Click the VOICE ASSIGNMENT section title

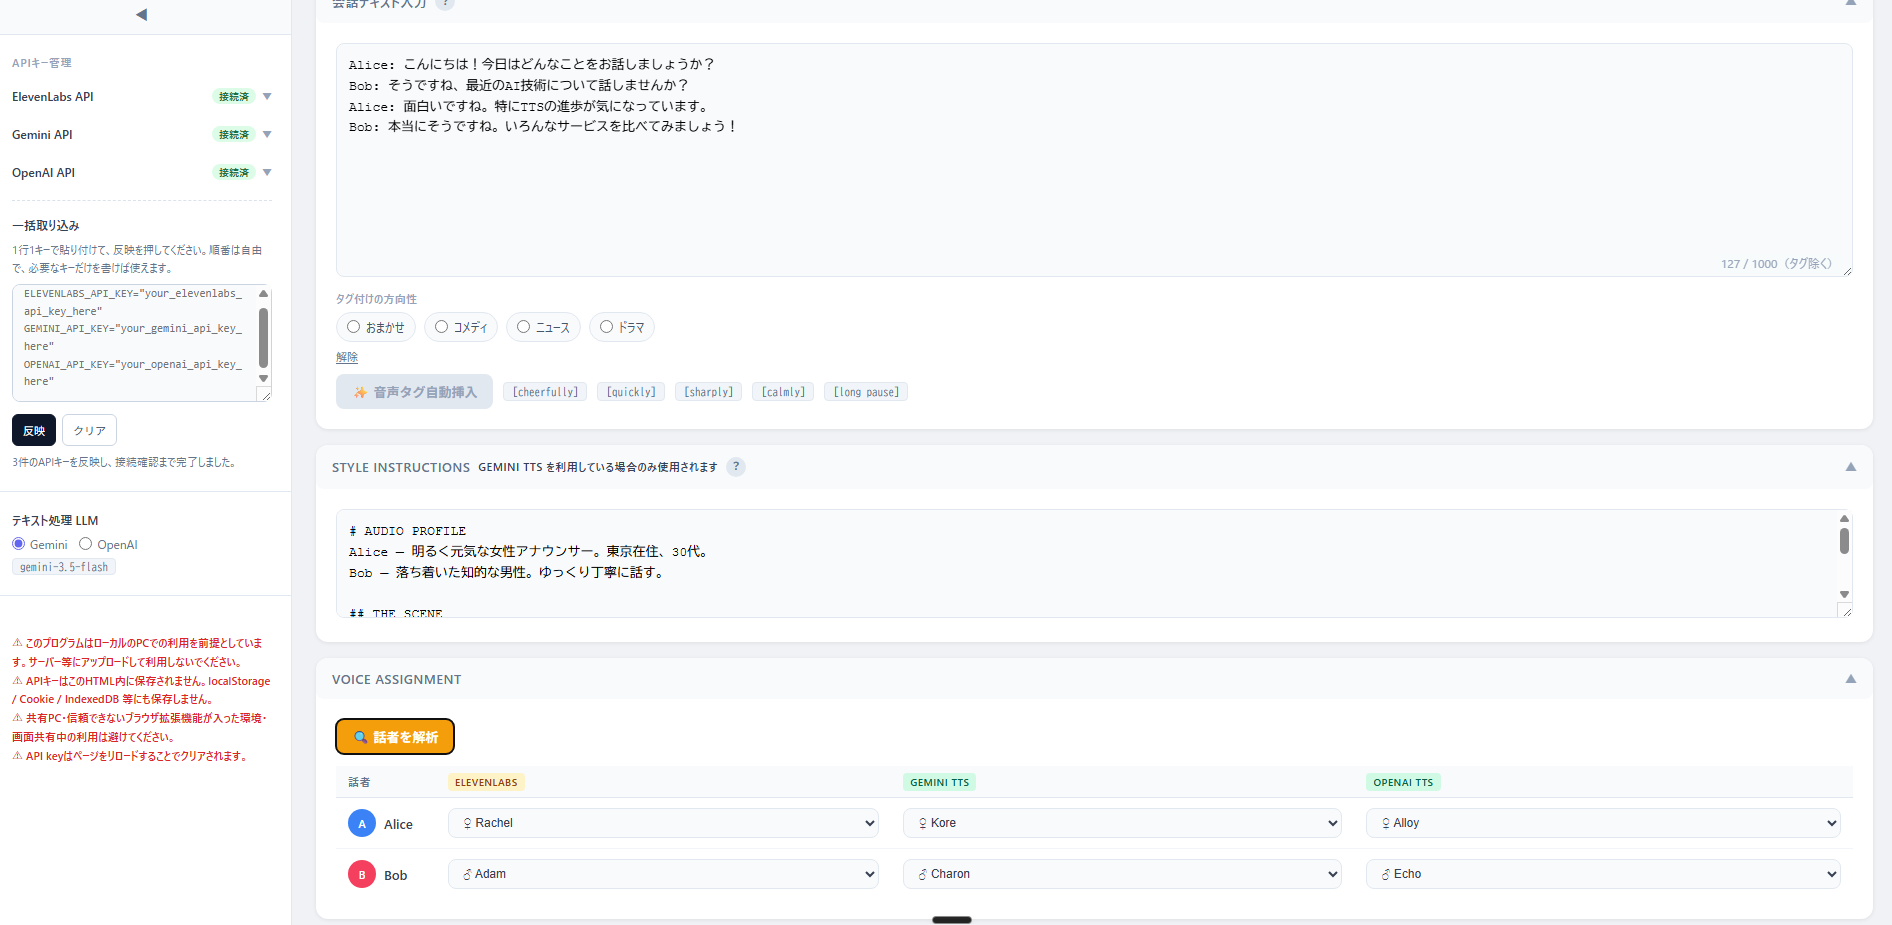397,679
